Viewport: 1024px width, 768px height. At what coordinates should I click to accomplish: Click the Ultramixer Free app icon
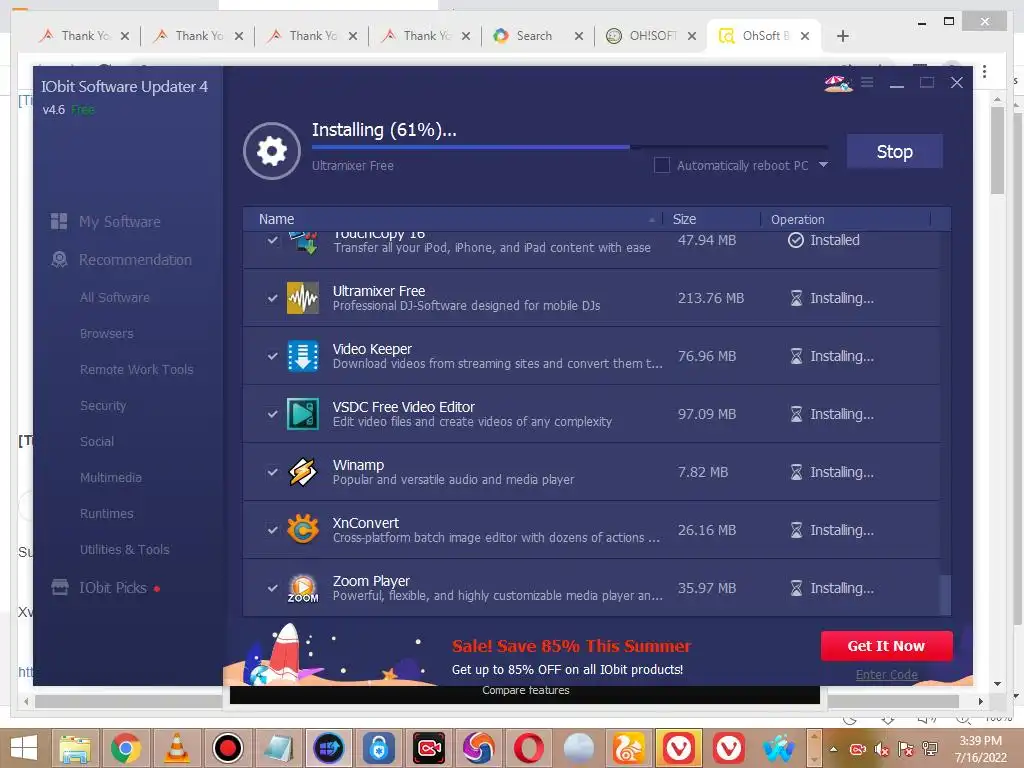pyautogui.click(x=303, y=298)
